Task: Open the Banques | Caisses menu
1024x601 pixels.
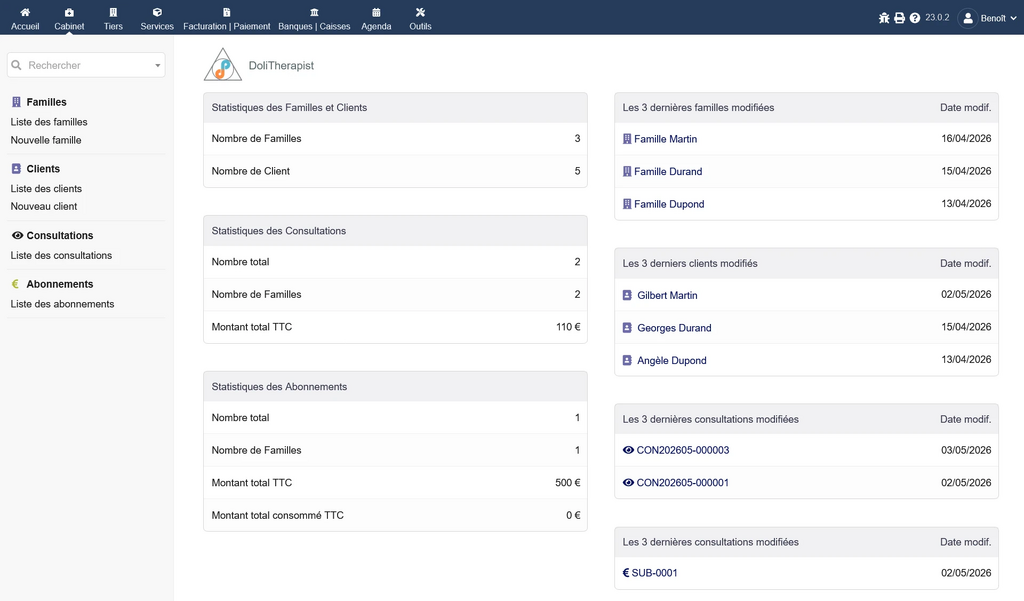Action: 314,18
